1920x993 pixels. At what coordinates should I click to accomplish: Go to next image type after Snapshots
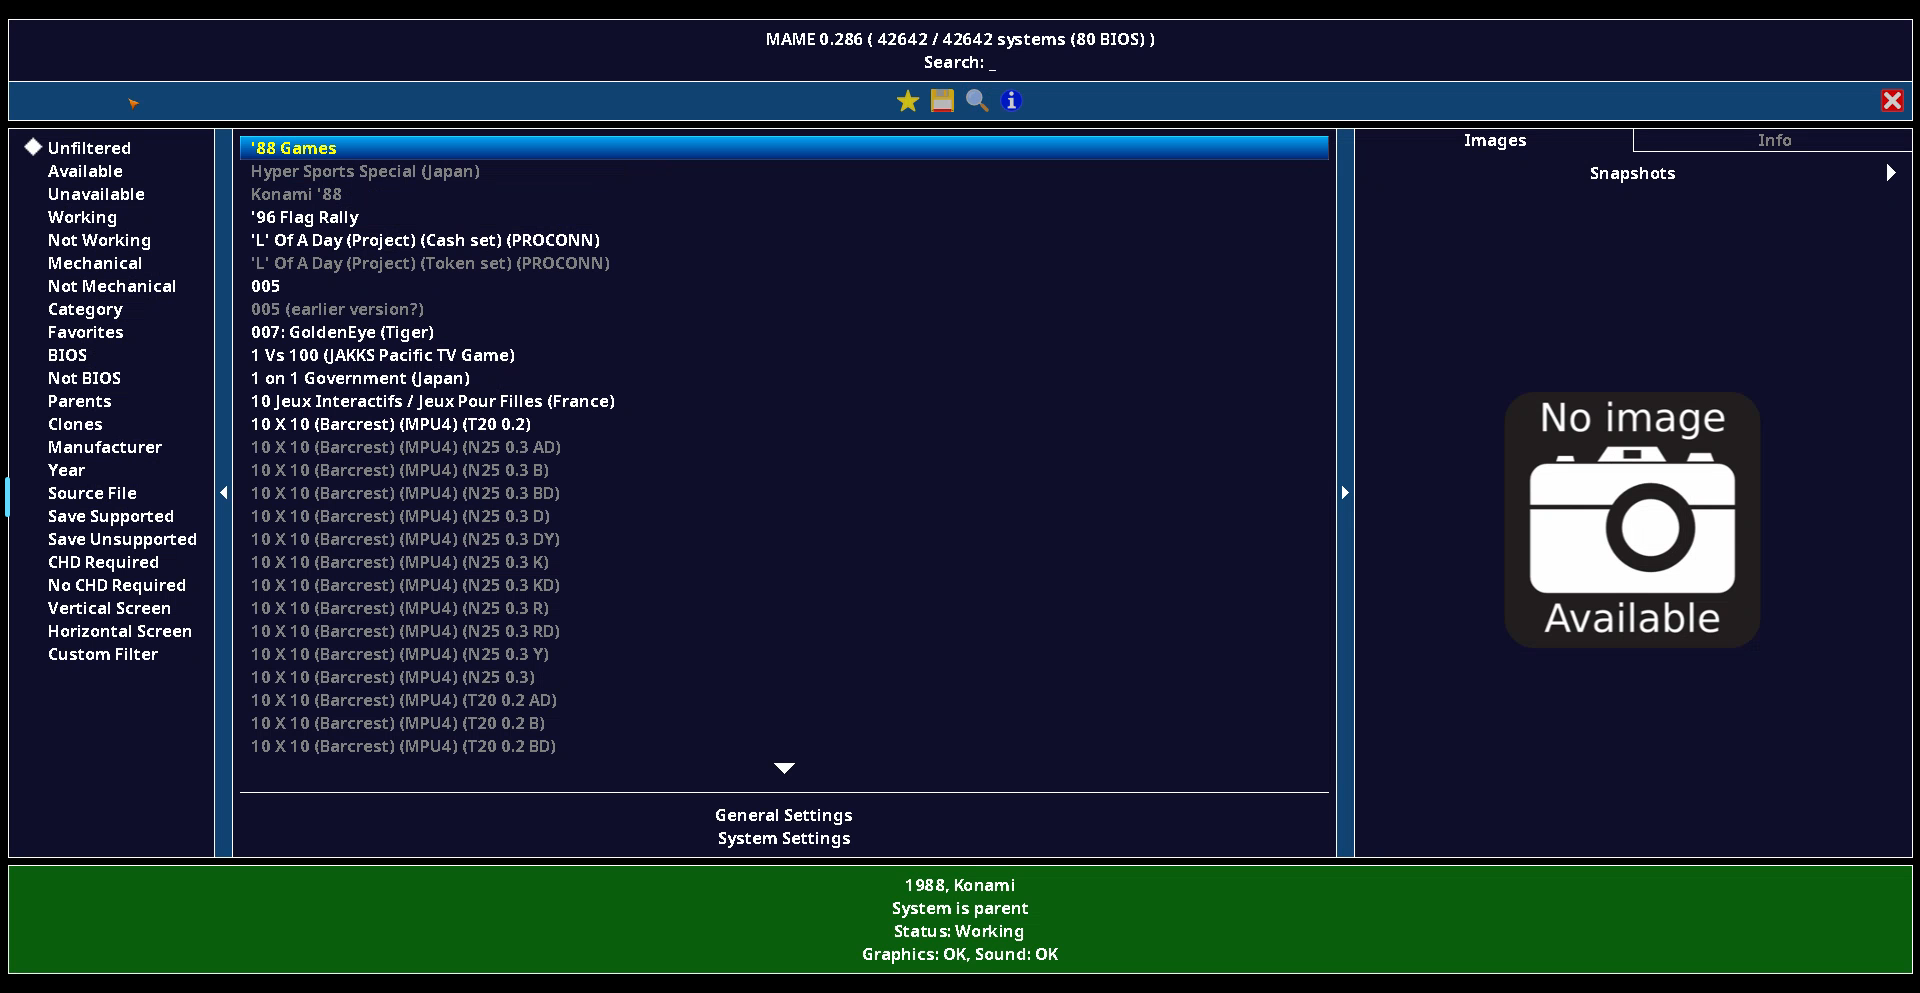coord(1890,173)
